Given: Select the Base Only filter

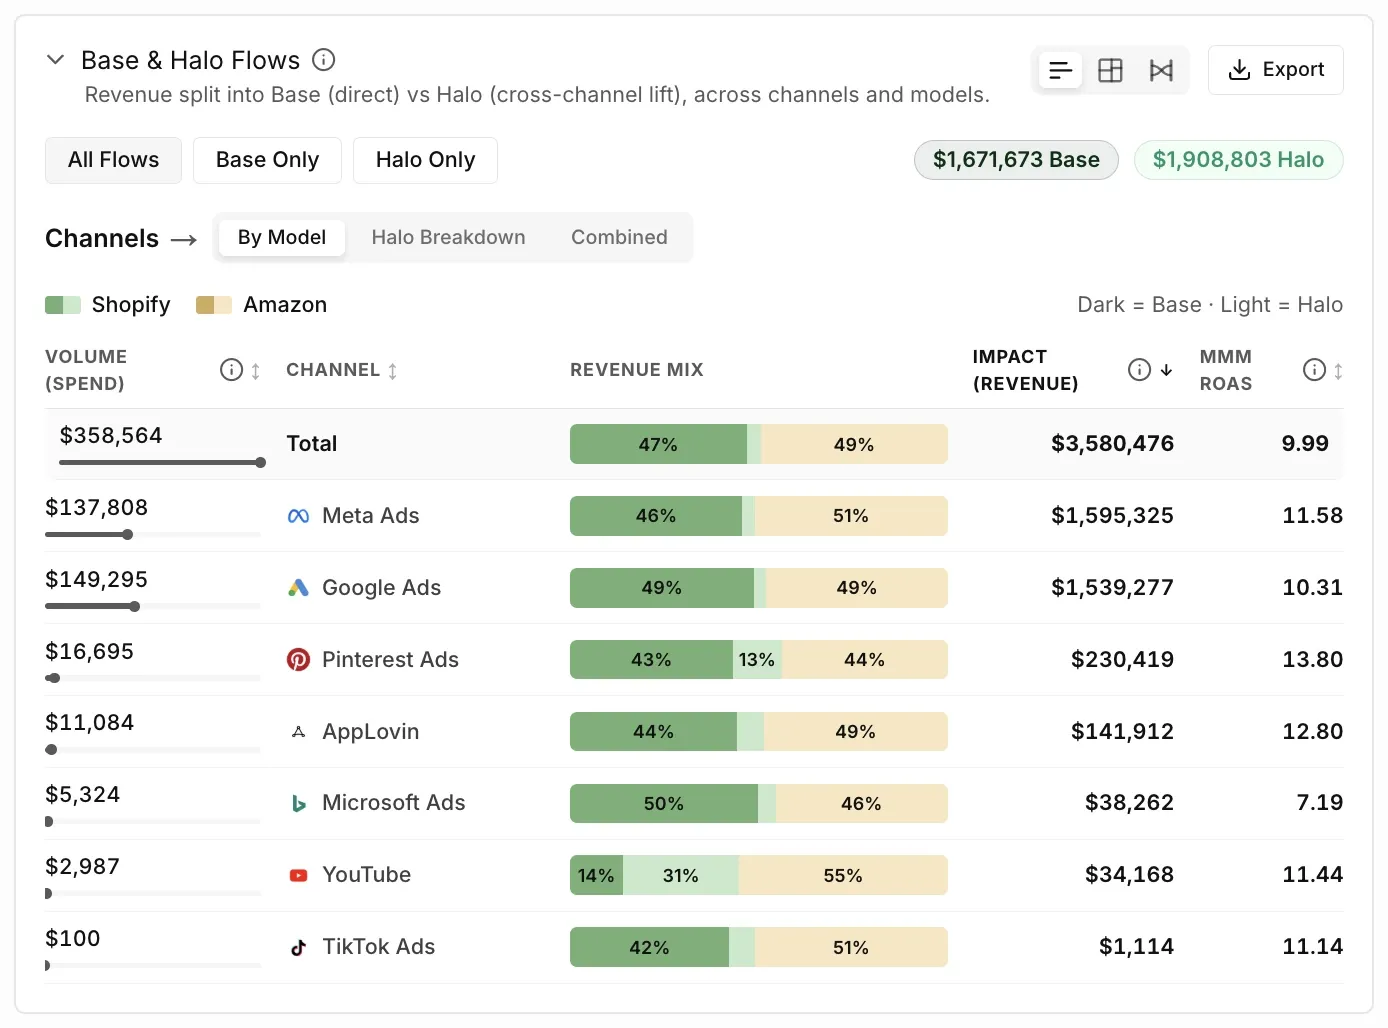Looking at the screenshot, I should (x=267, y=160).
